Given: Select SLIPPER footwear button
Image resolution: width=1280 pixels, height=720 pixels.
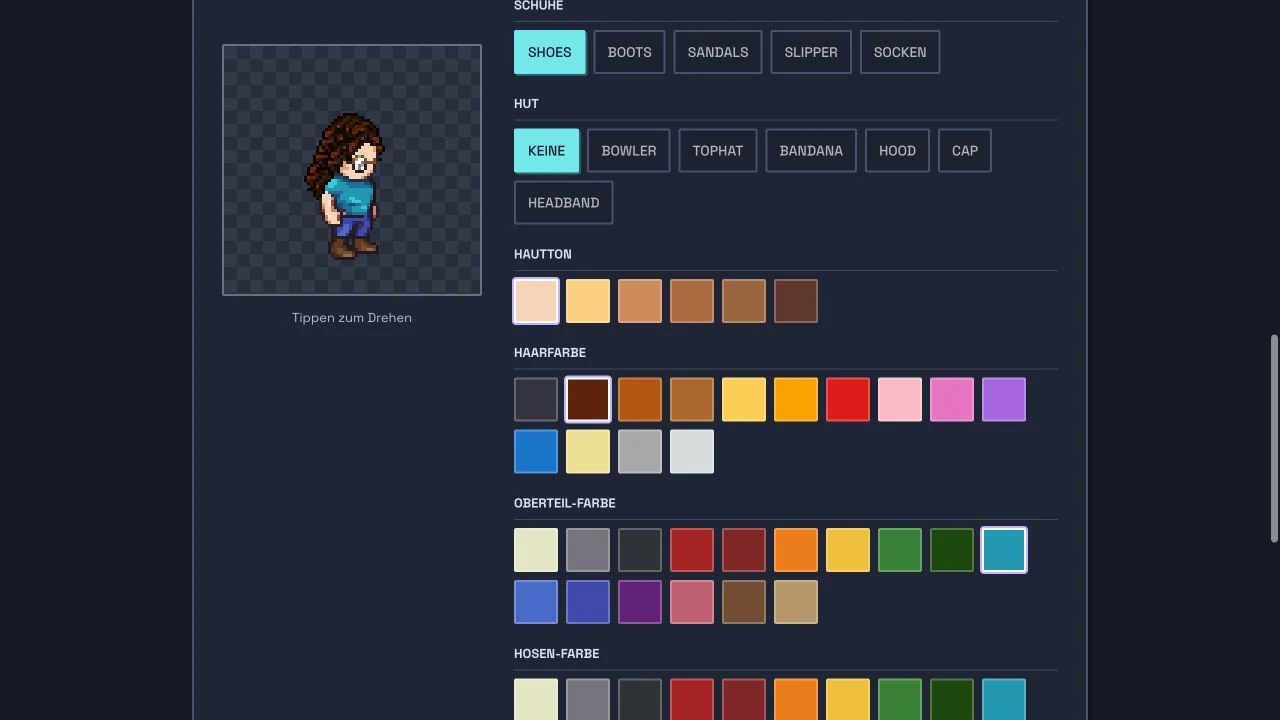Looking at the screenshot, I should (811, 52).
